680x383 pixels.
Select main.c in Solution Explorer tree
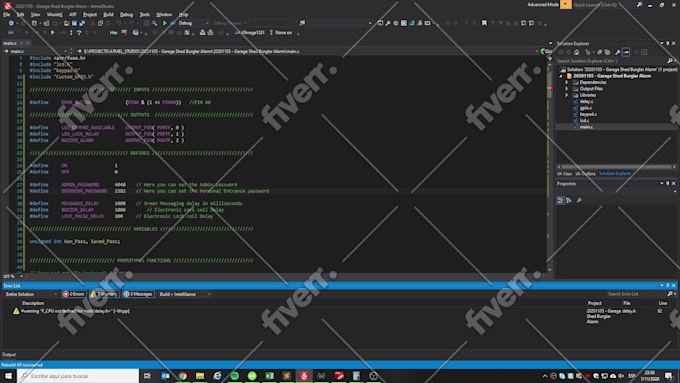click(x=586, y=127)
